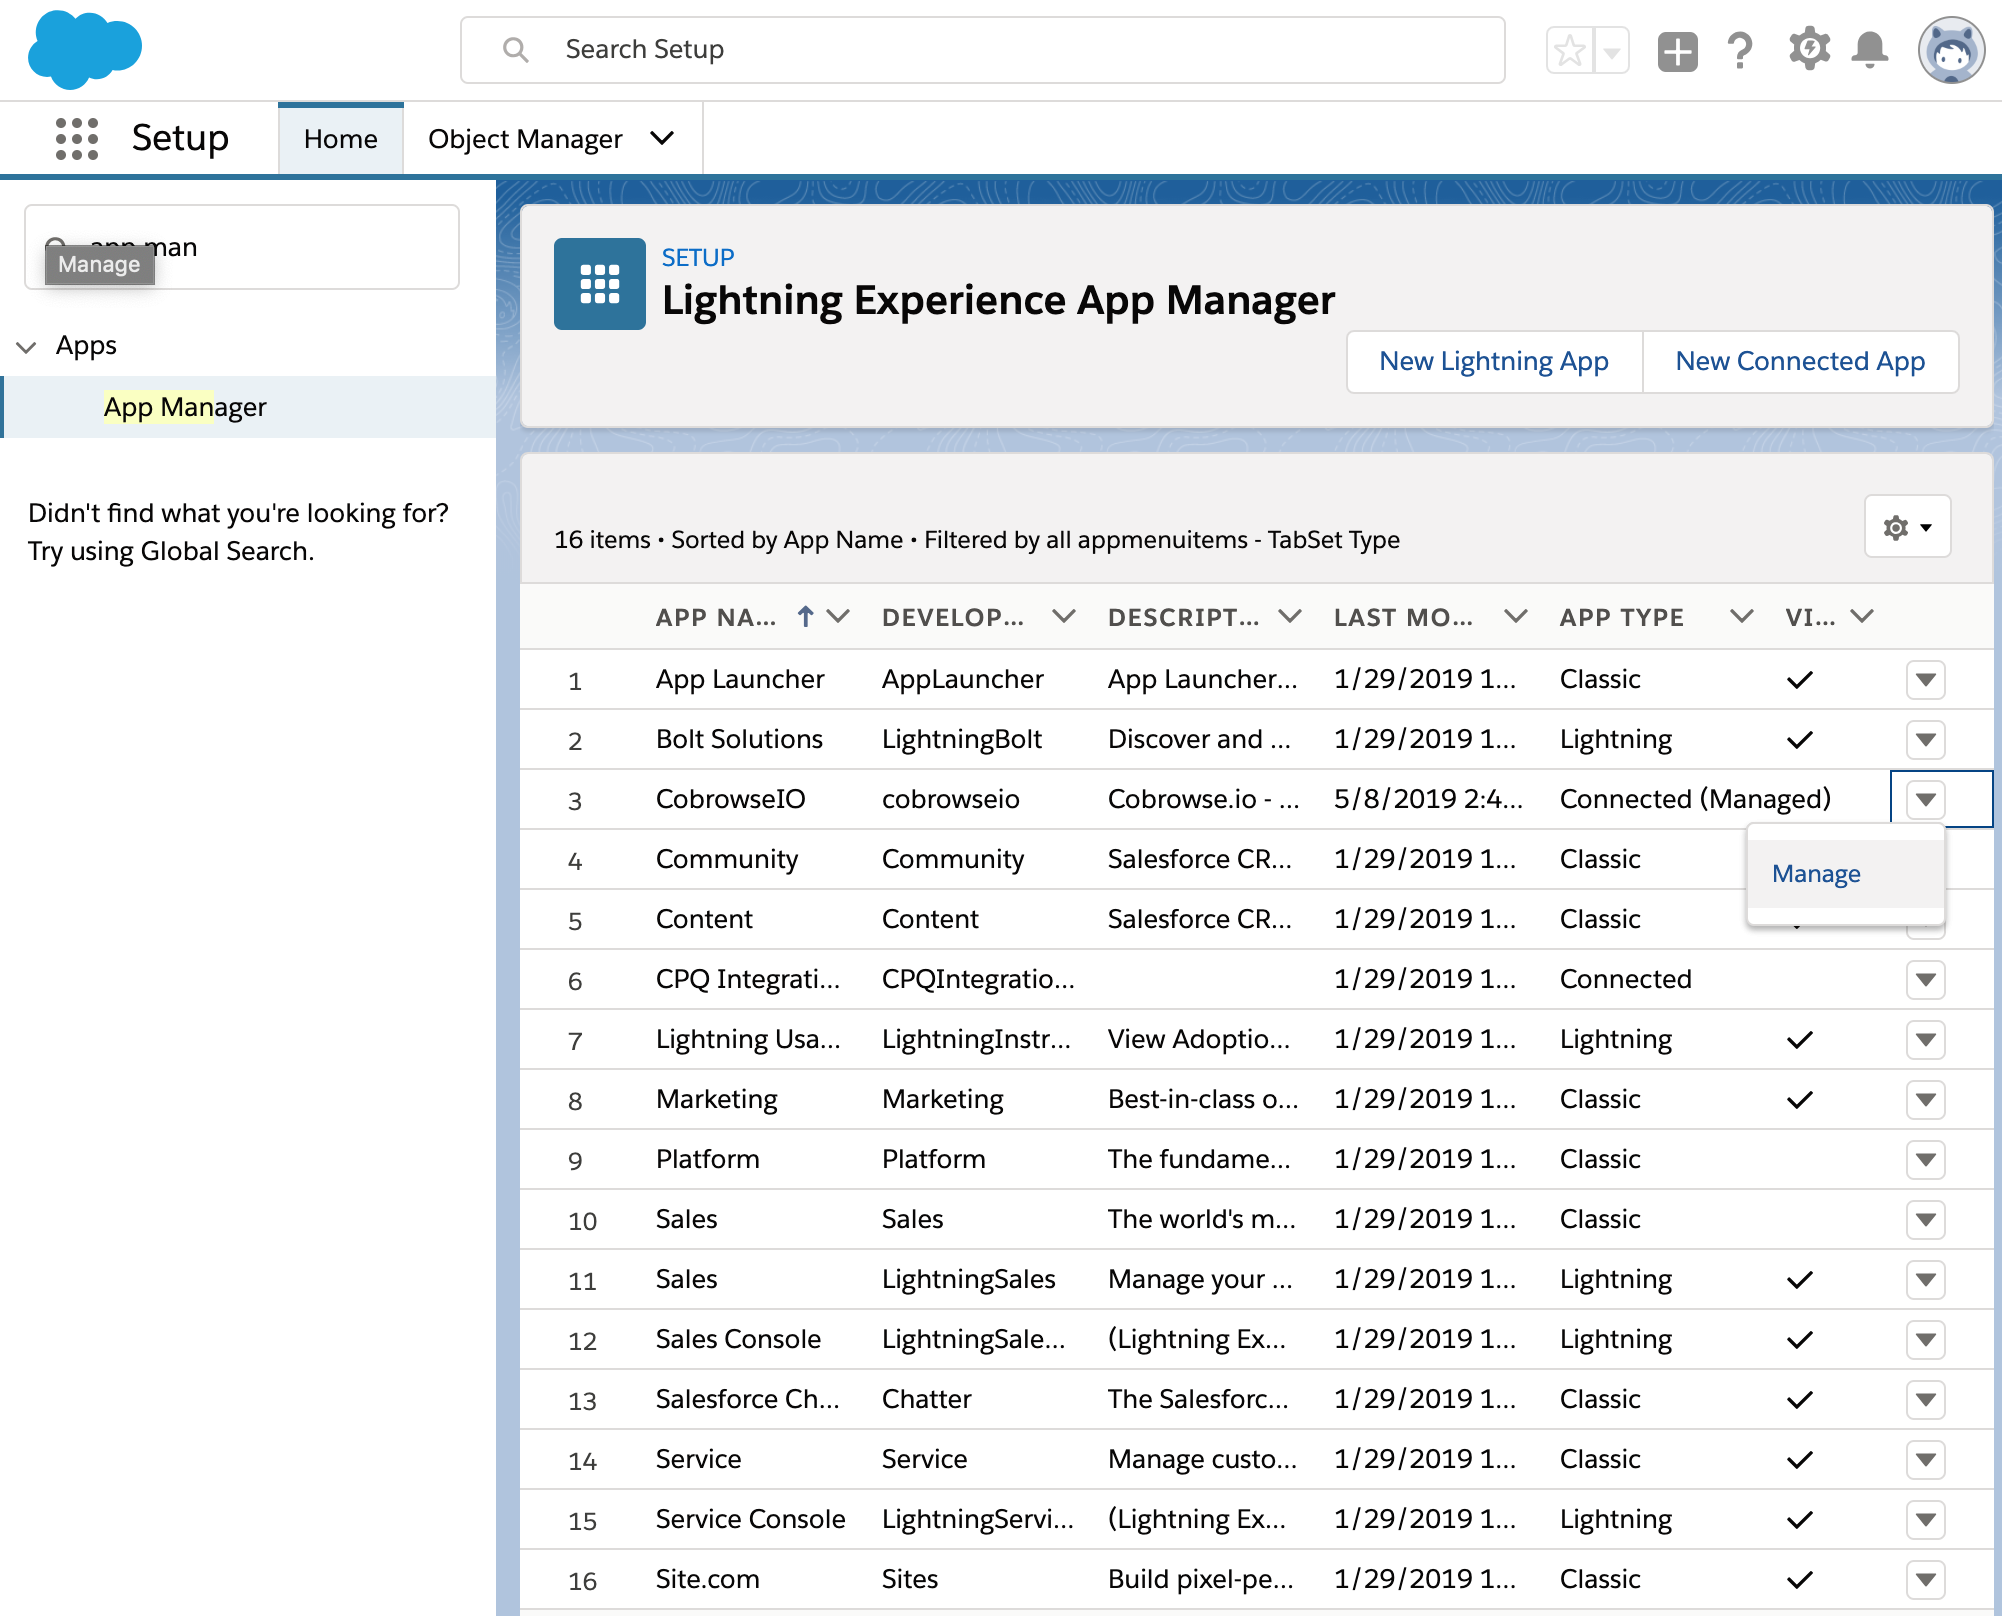Open the Developer Name column menu chevron
This screenshot has height=1616, width=2002.
[x=1064, y=616]
